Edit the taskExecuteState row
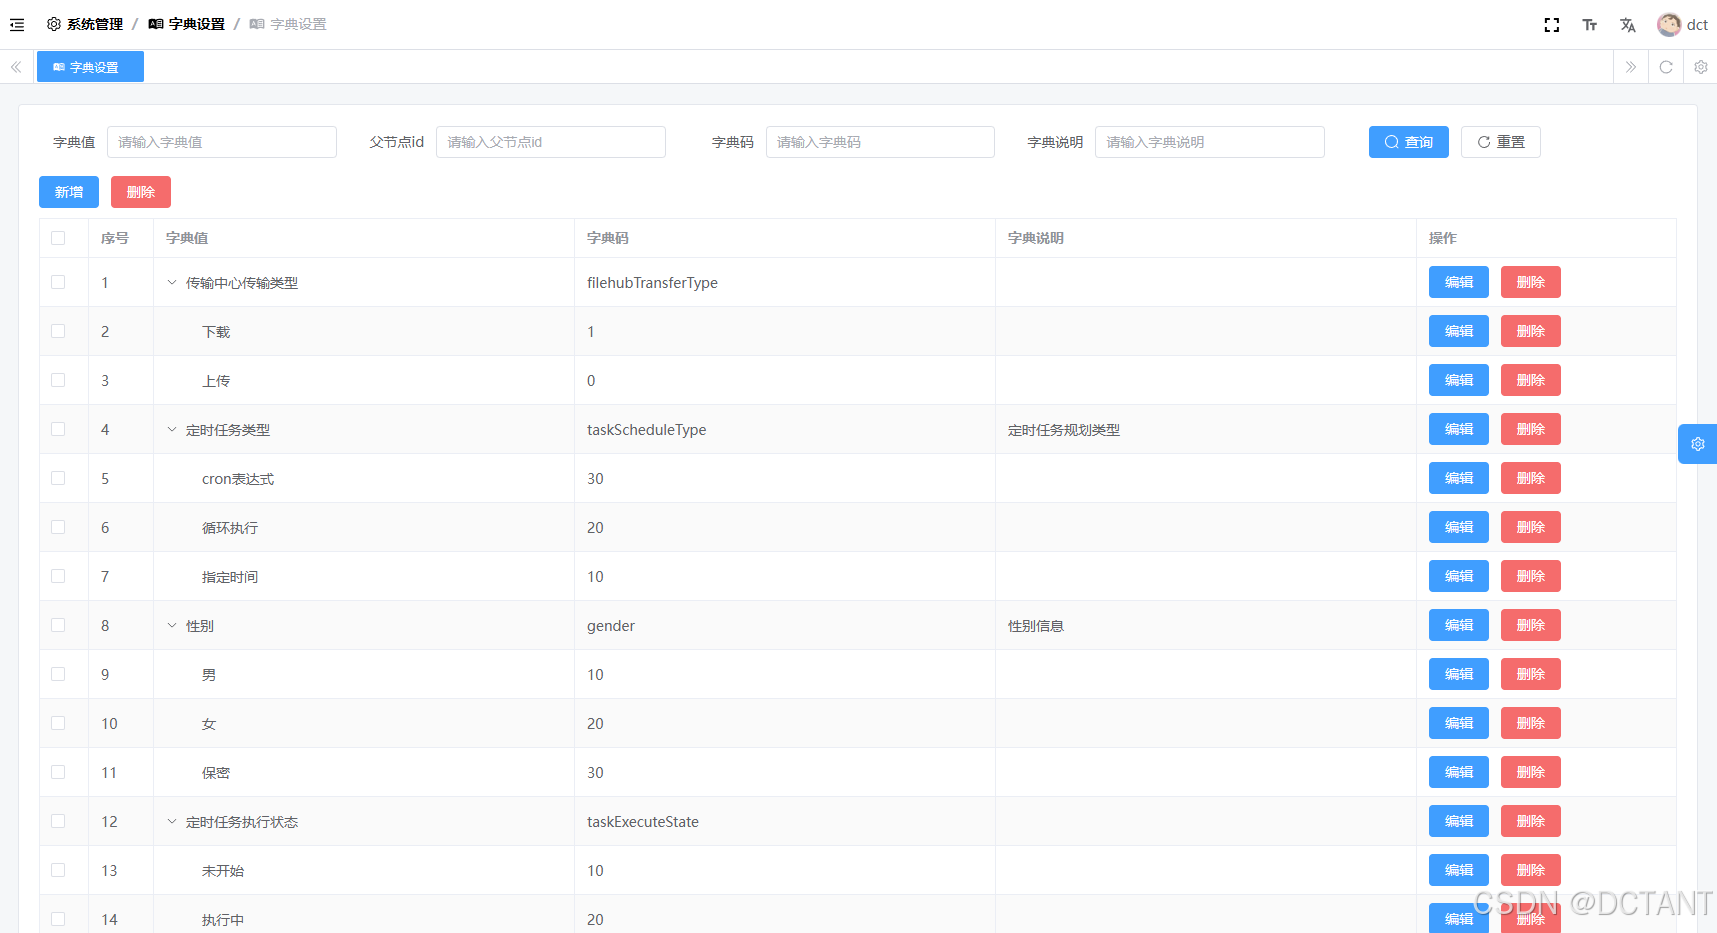This screenshot has height=933, width=1717. [x=1459, y=821]
